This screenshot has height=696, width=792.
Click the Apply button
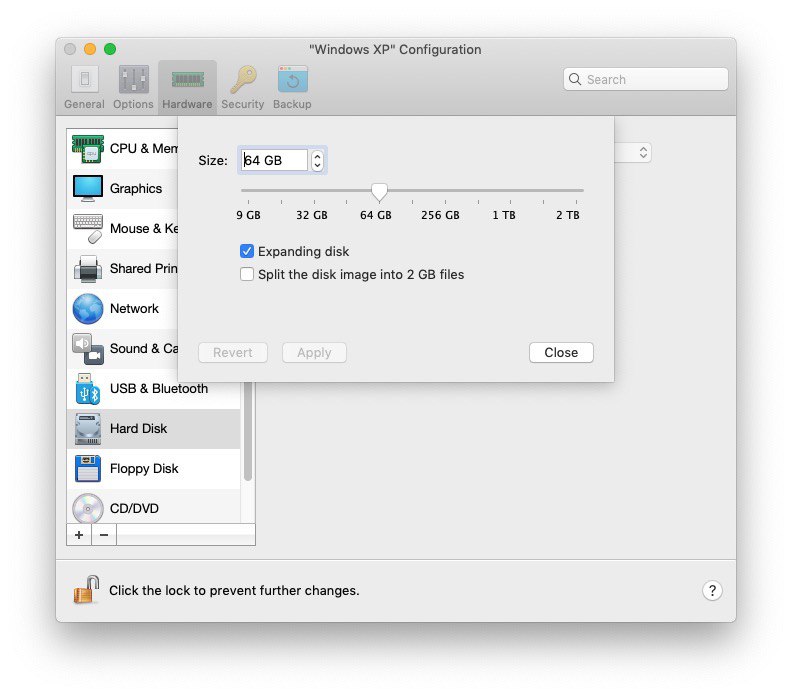point(314,353)
